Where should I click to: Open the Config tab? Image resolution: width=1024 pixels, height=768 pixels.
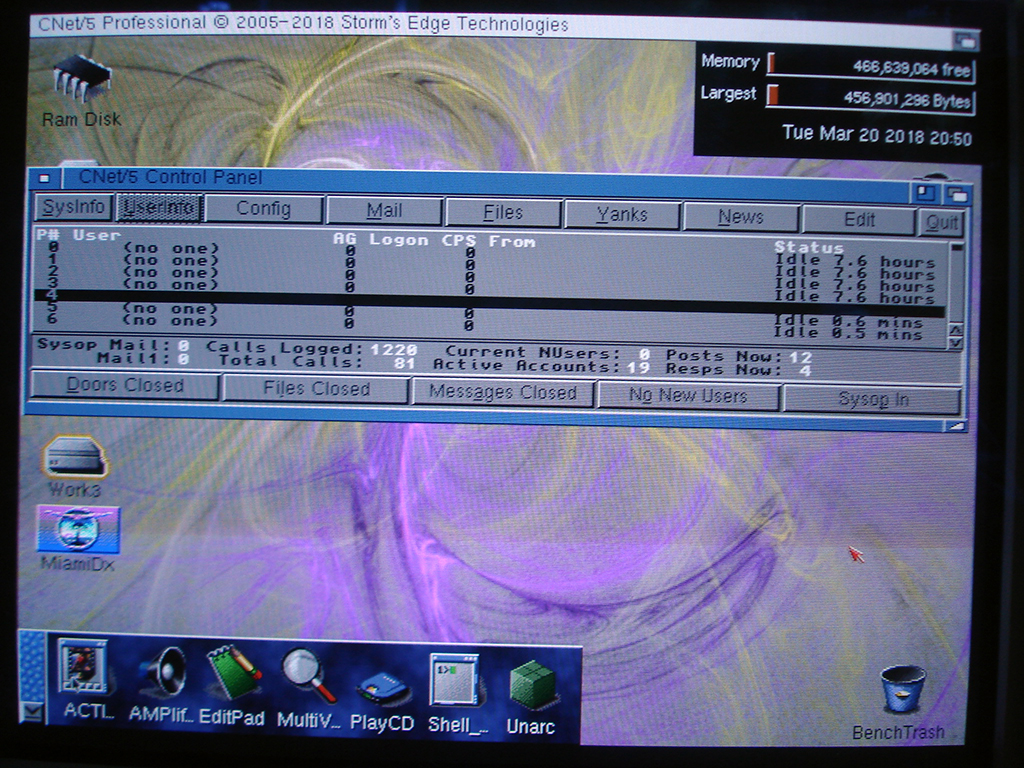click(x=264, y=209)
